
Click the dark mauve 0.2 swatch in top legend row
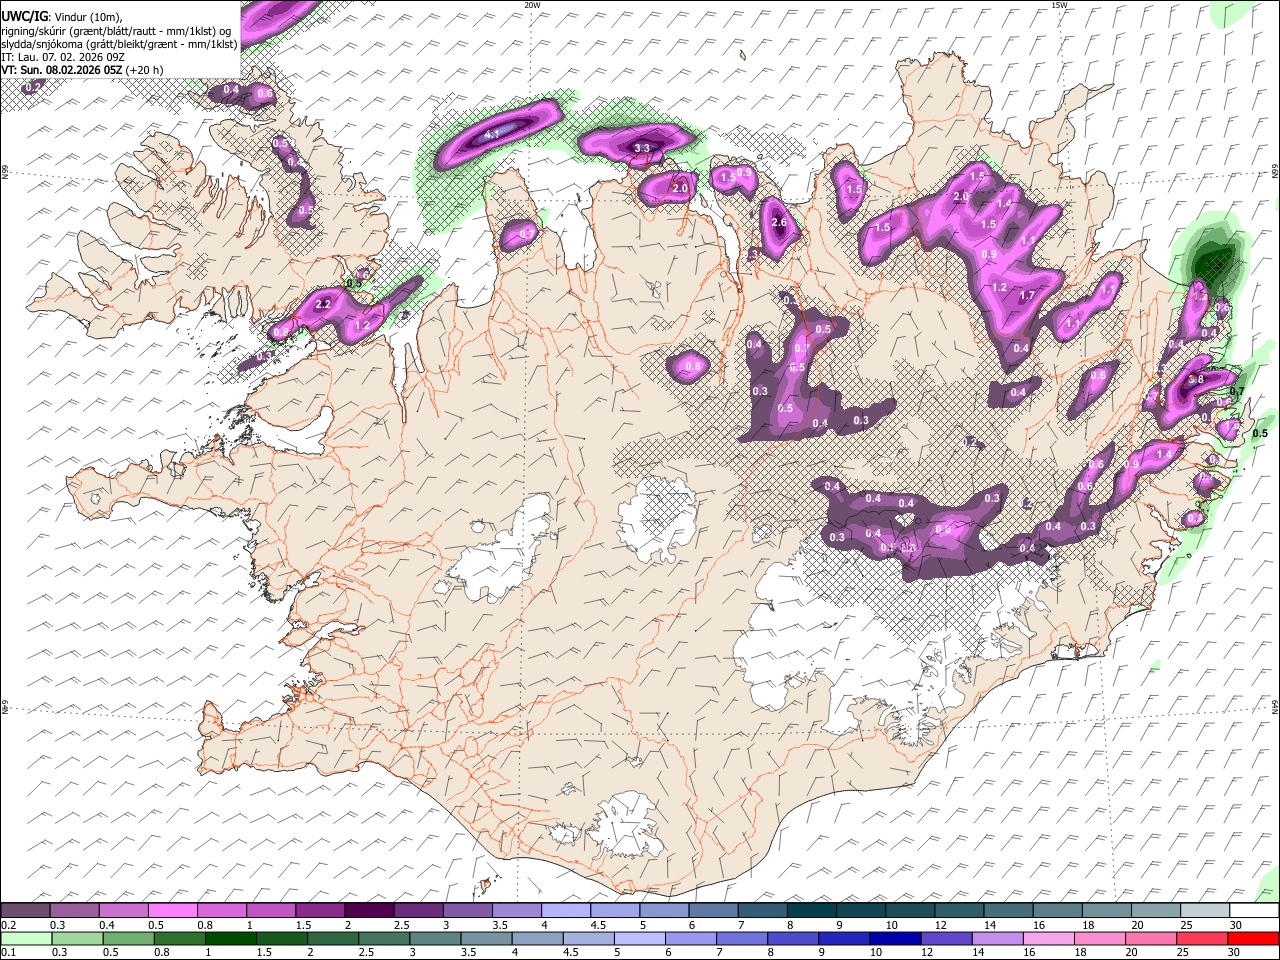pyautogui.click(x=25, y=911)
